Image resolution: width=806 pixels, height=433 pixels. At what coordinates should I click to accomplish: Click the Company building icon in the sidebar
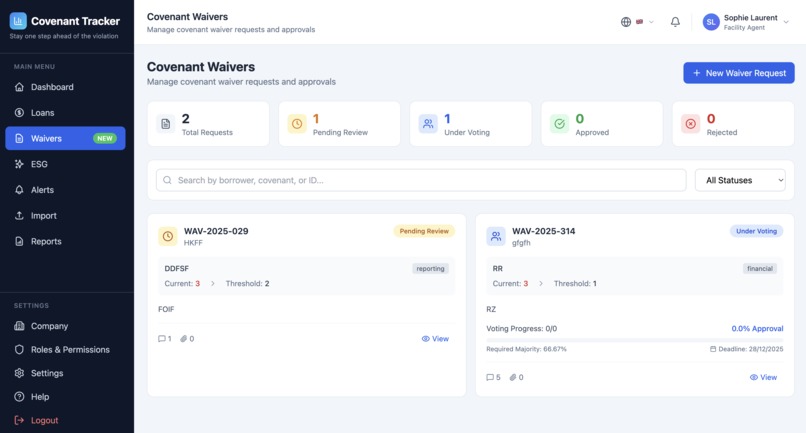click(x=19, y=326)
